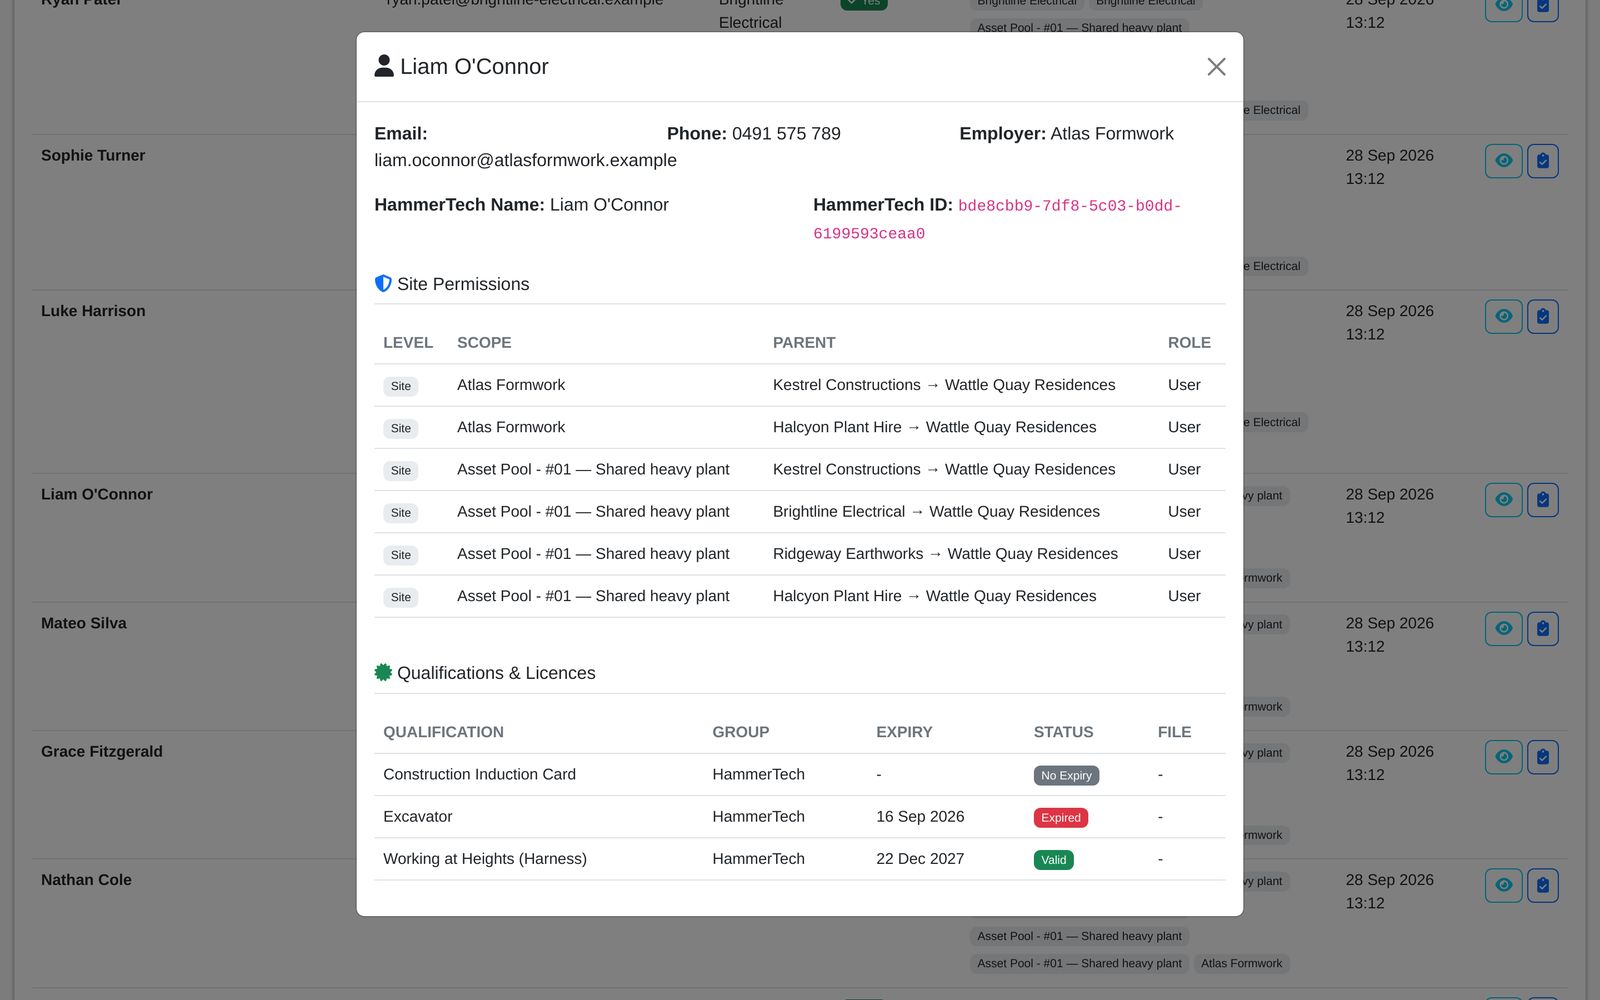Click the Valid badge for Working at Heights
This screenshot has width=1600, height=1000.
click(1053, 860)
